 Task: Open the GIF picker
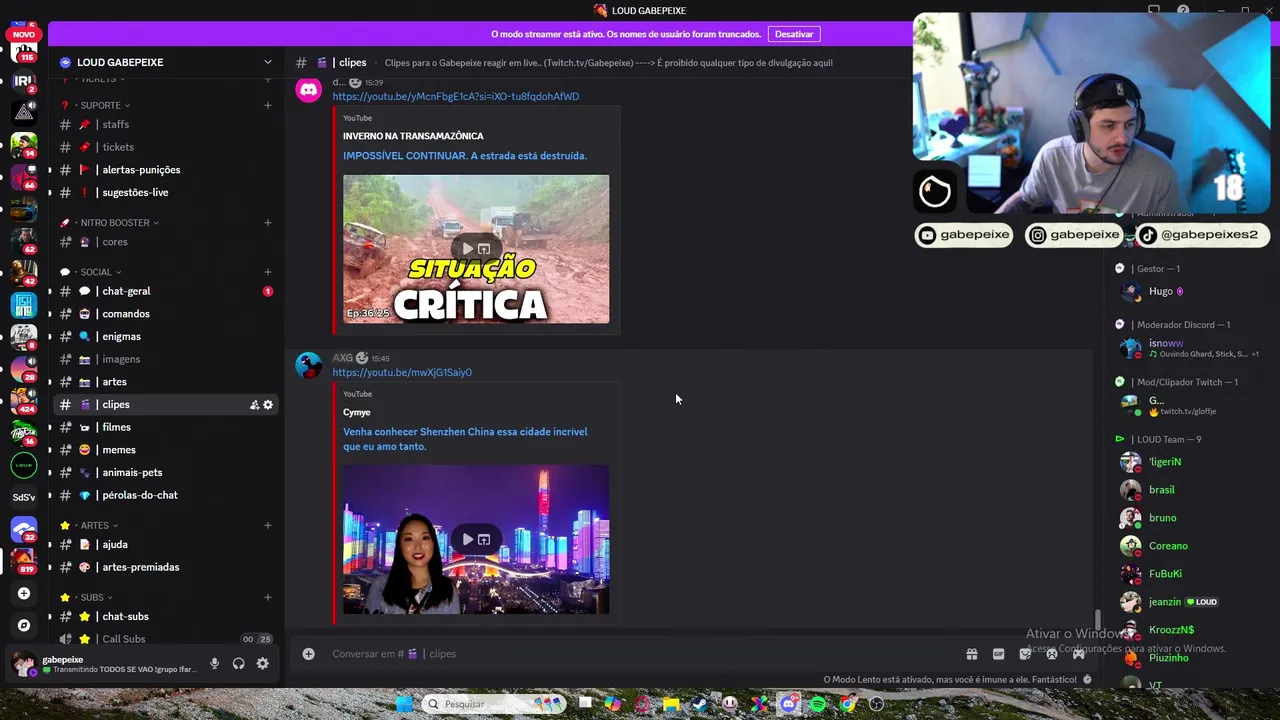tap(998, 654)
